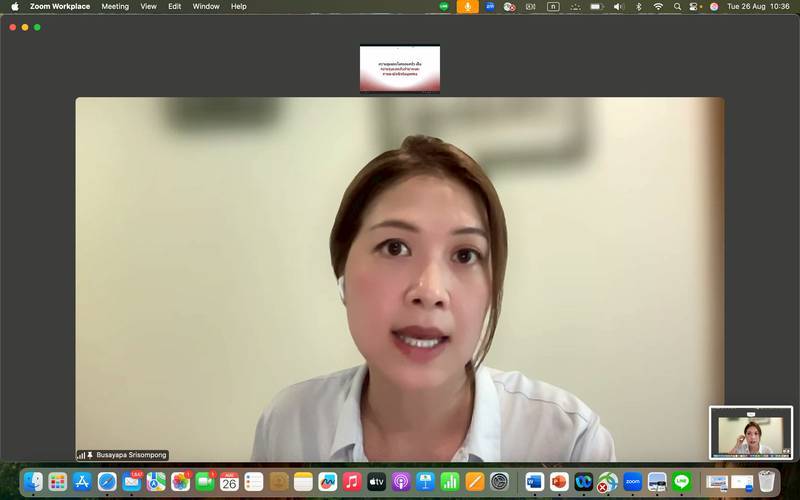Screen dimensions: 800x500
Task: Open the View menu
Action: click(x=148, y=6)
